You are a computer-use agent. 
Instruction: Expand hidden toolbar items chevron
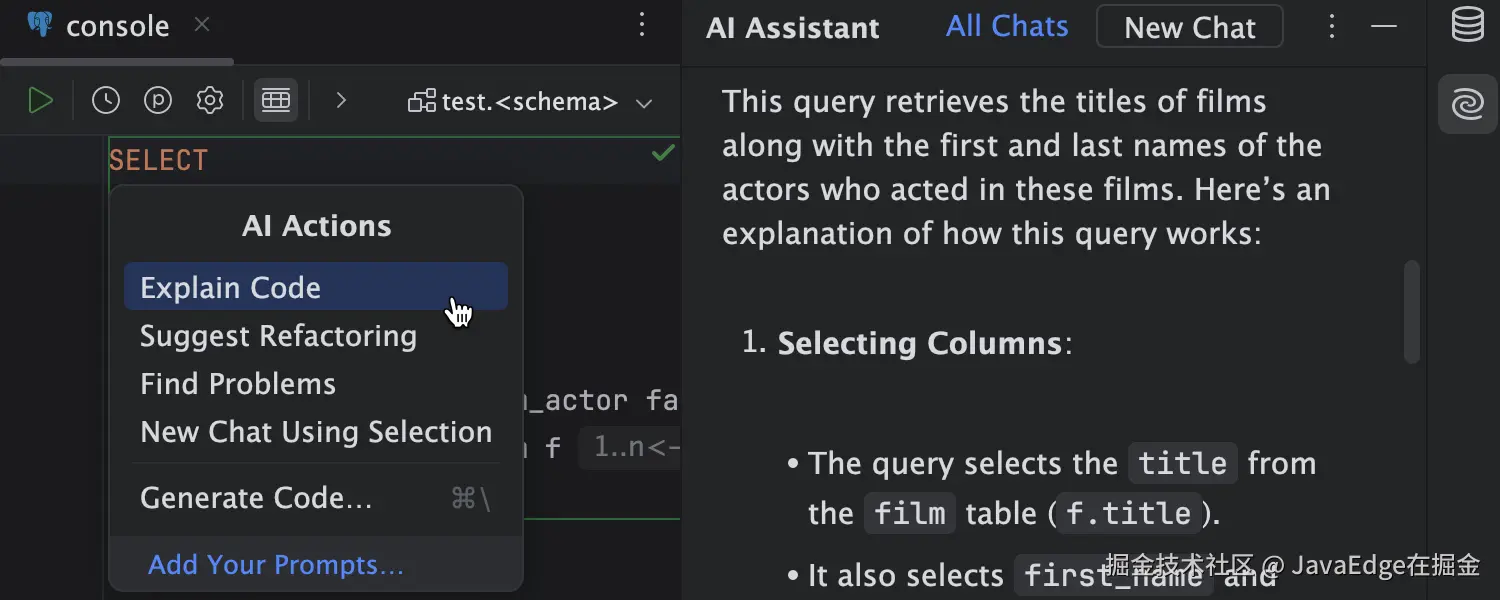click(x=341, y=100)
